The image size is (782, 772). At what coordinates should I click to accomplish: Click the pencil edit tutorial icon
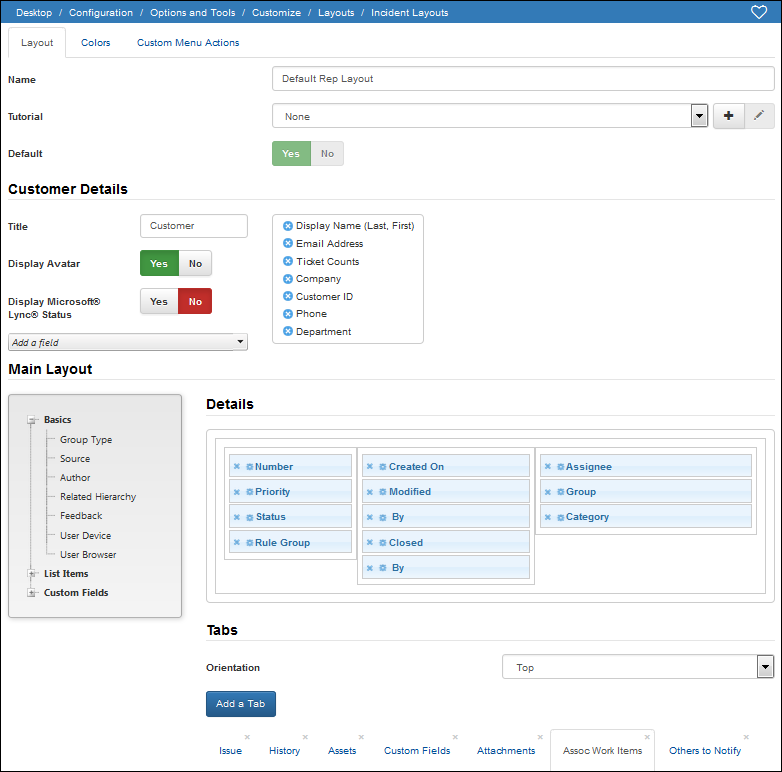[x=759, y=116]
